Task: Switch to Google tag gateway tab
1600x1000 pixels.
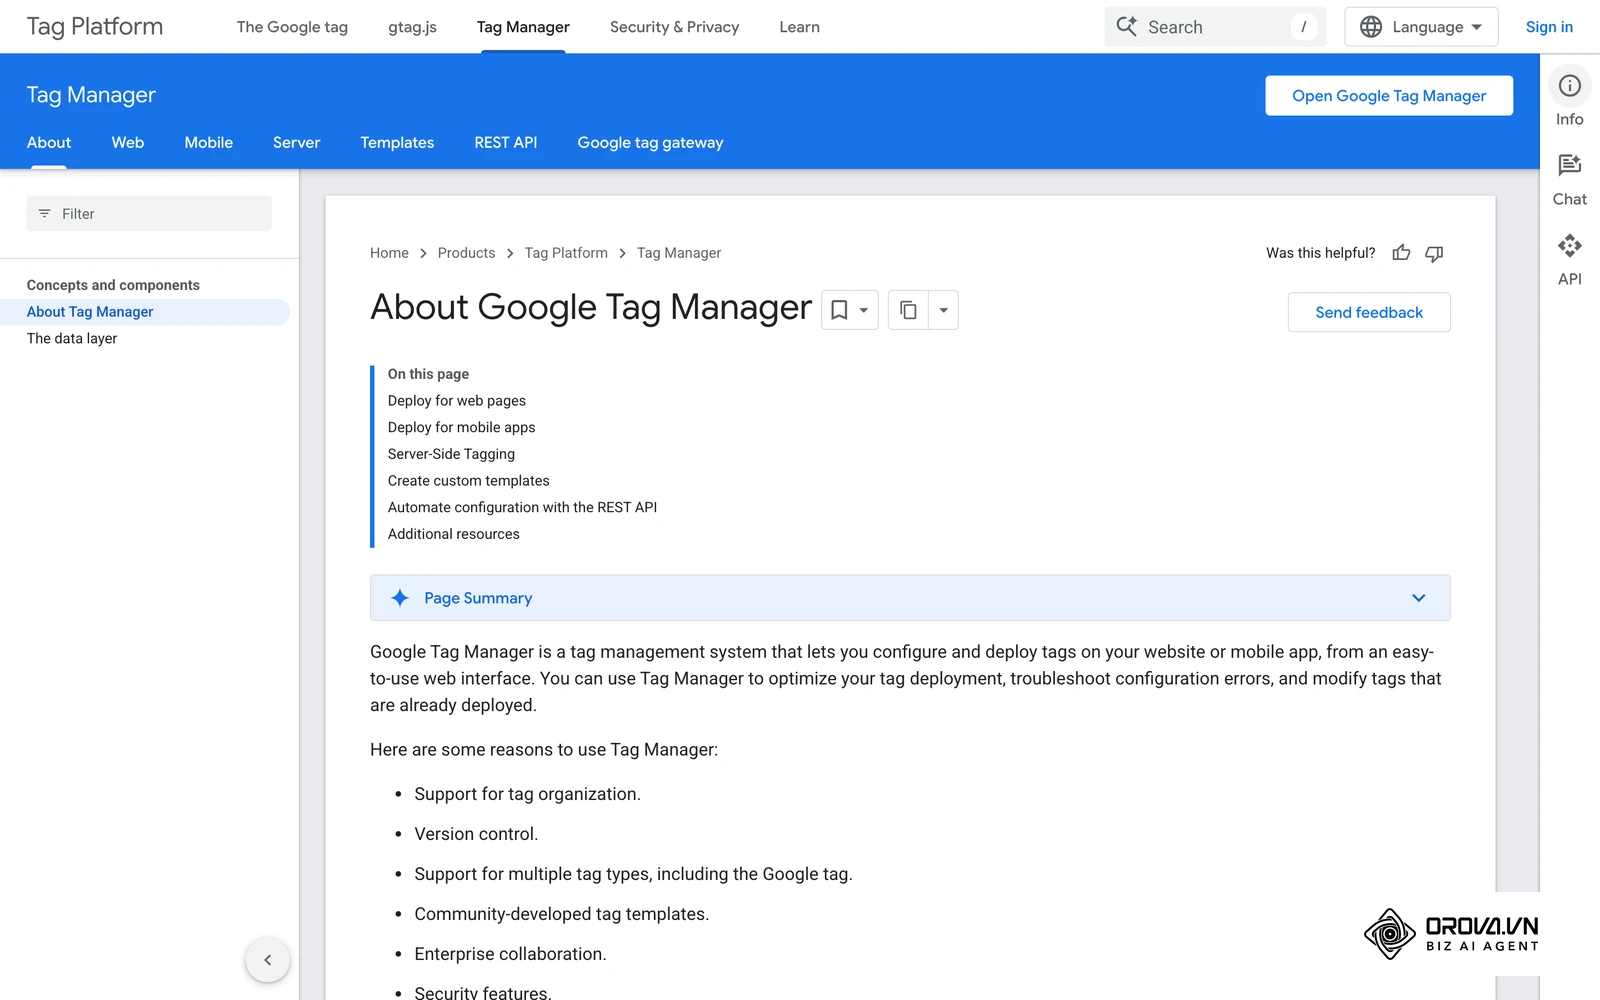Action: pyautogui.click(x=650, y=143)
